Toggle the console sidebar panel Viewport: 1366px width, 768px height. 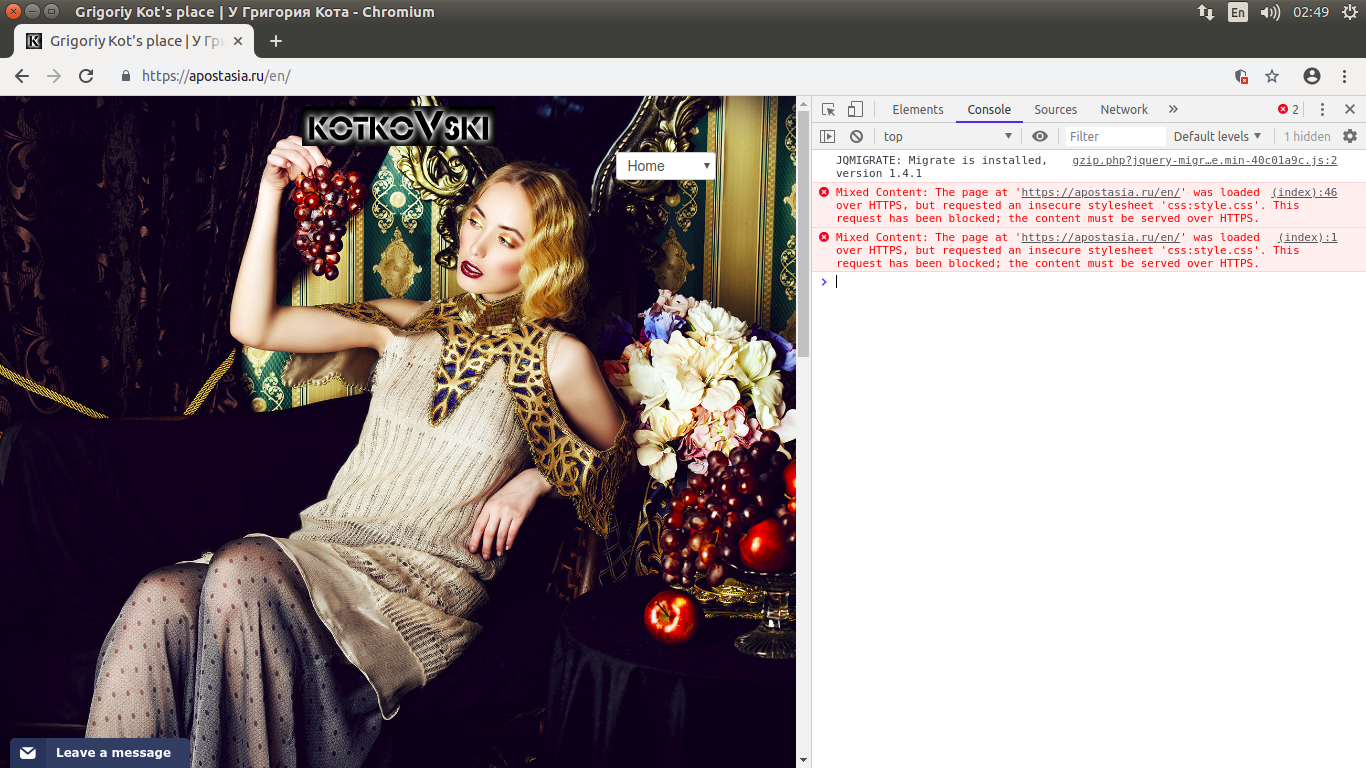[x=828, y=137]
